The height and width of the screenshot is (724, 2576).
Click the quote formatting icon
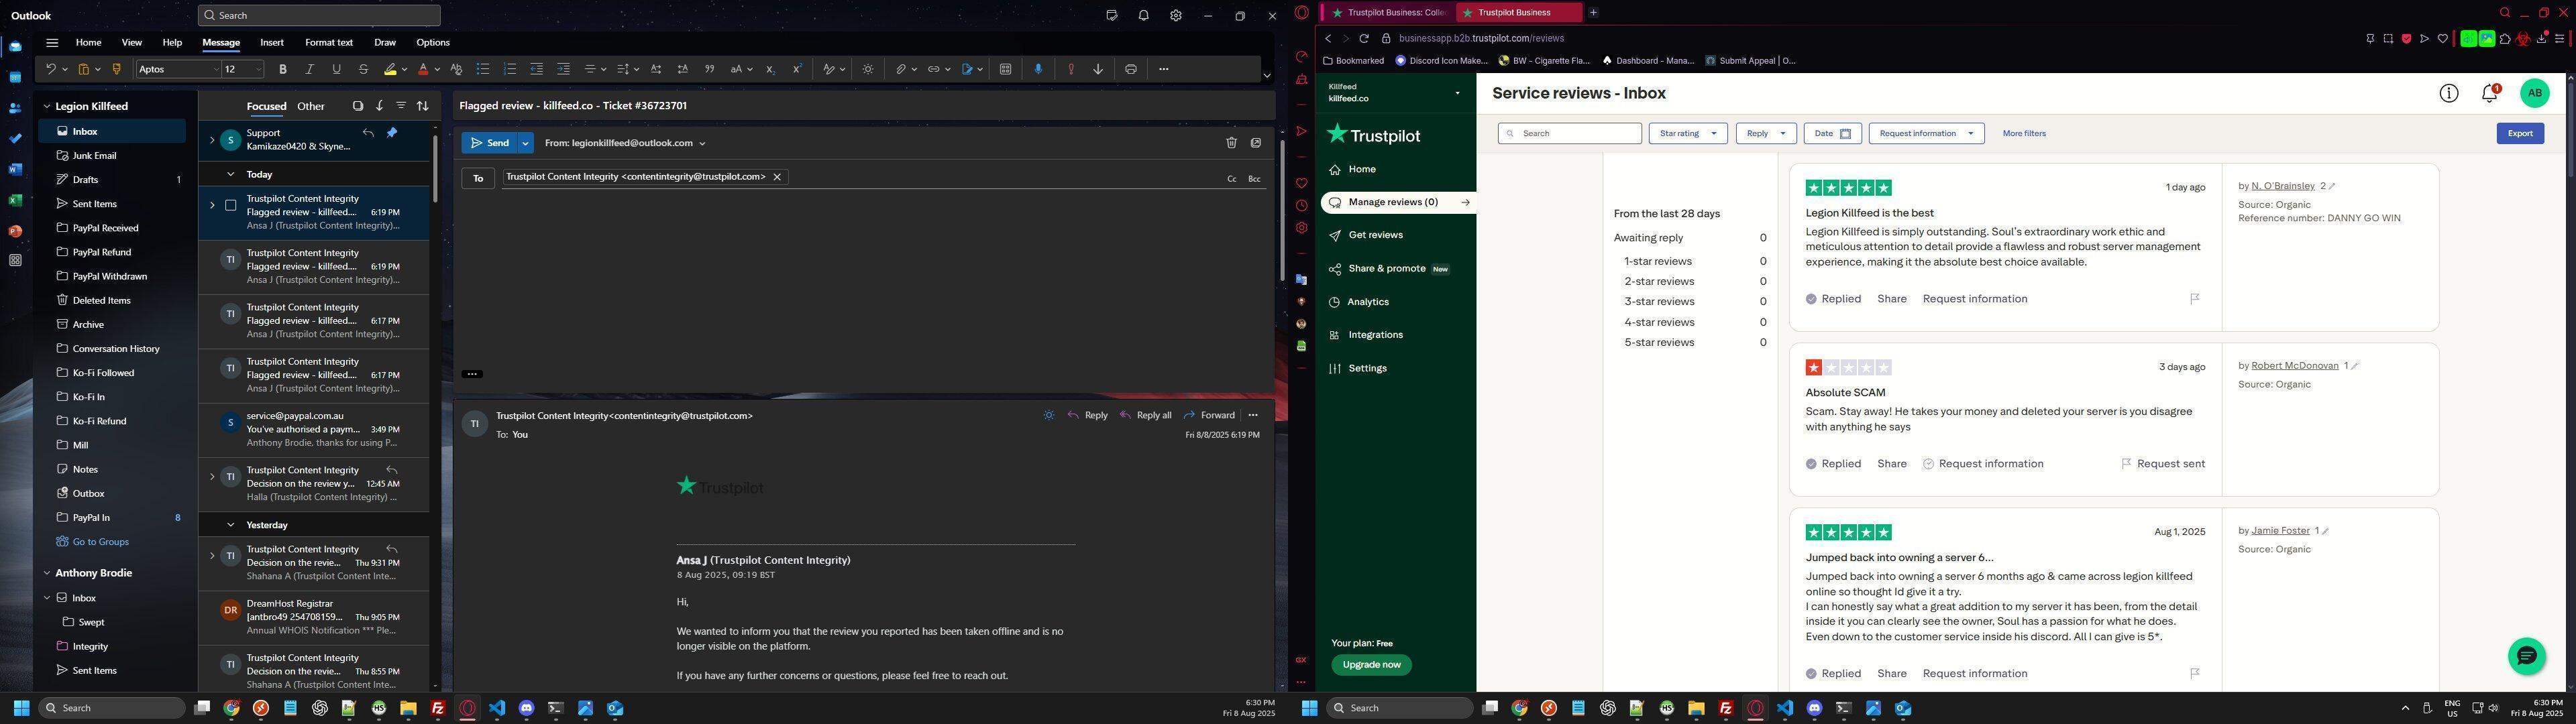coord(710,69)
